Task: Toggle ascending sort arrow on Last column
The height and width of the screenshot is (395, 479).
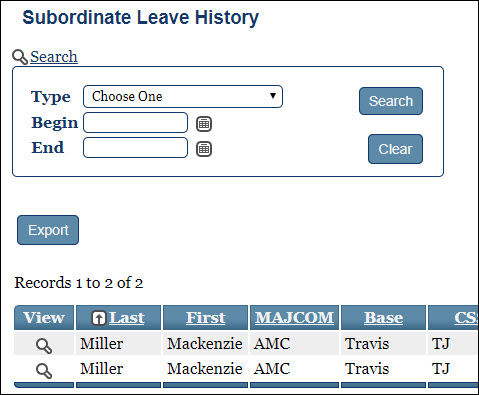Action: 99,318
